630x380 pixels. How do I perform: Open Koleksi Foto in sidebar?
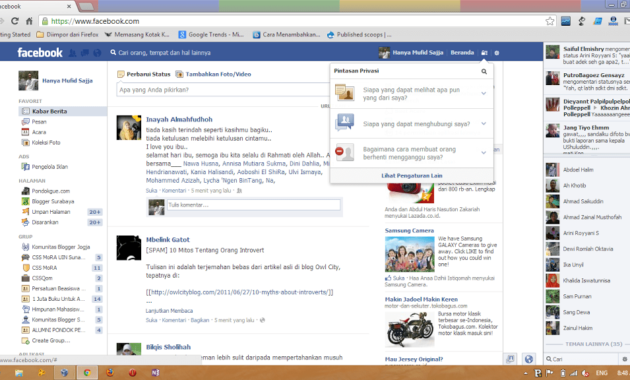coord(41,142)
